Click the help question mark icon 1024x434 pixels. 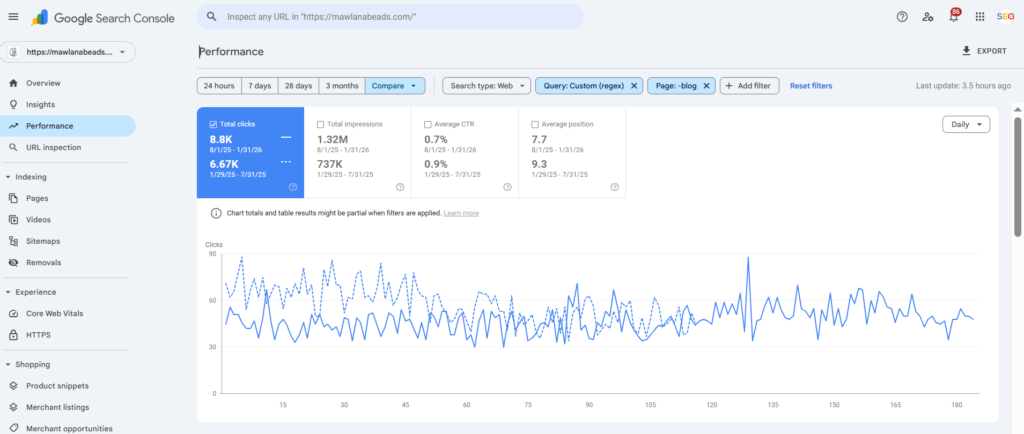coord(902,17)
